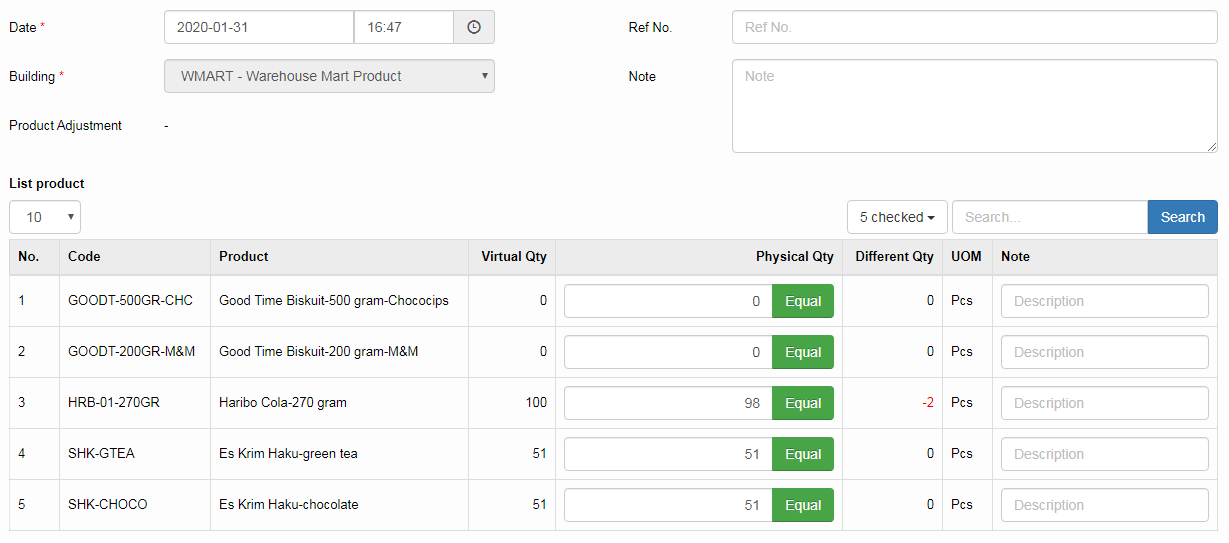Viewport: 1229px width, 543px height.
Task: Open the Building WMART dropdown
Action: pos(329,76)
